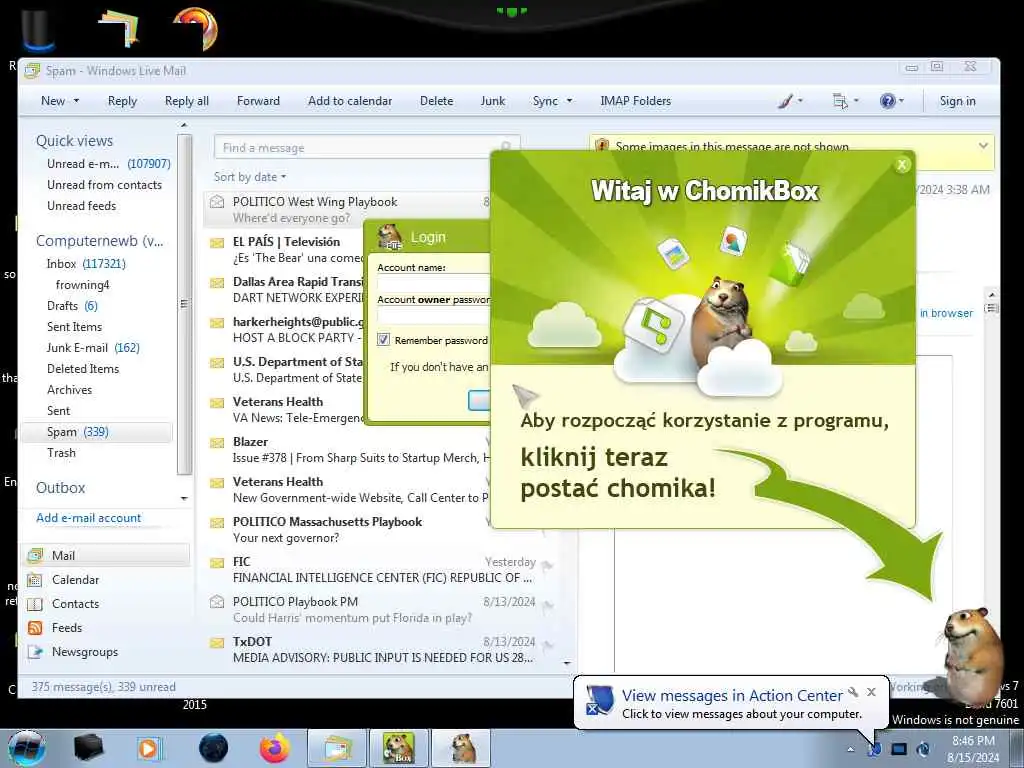Click envelope icon of Dallas Area Rapid message
This screenshot has width=1024, height=768.
click(x=217, y=283)
